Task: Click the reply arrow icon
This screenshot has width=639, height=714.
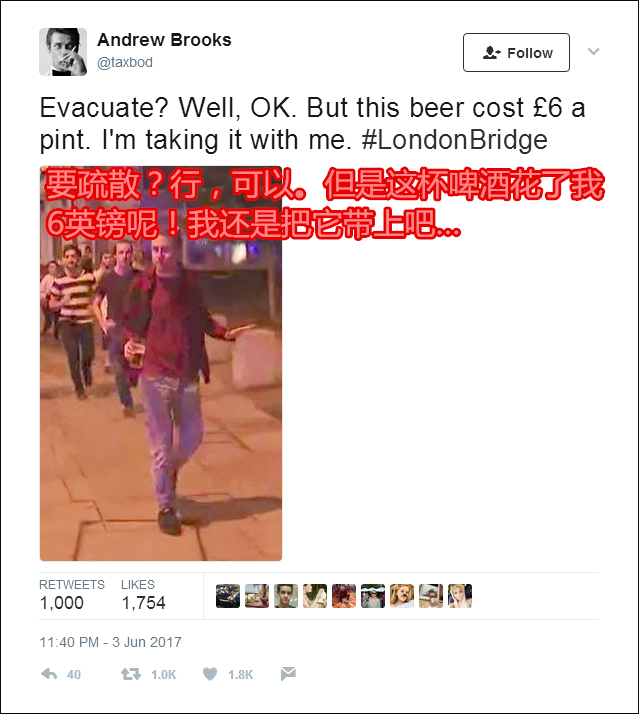Action: tap(49, 674)
